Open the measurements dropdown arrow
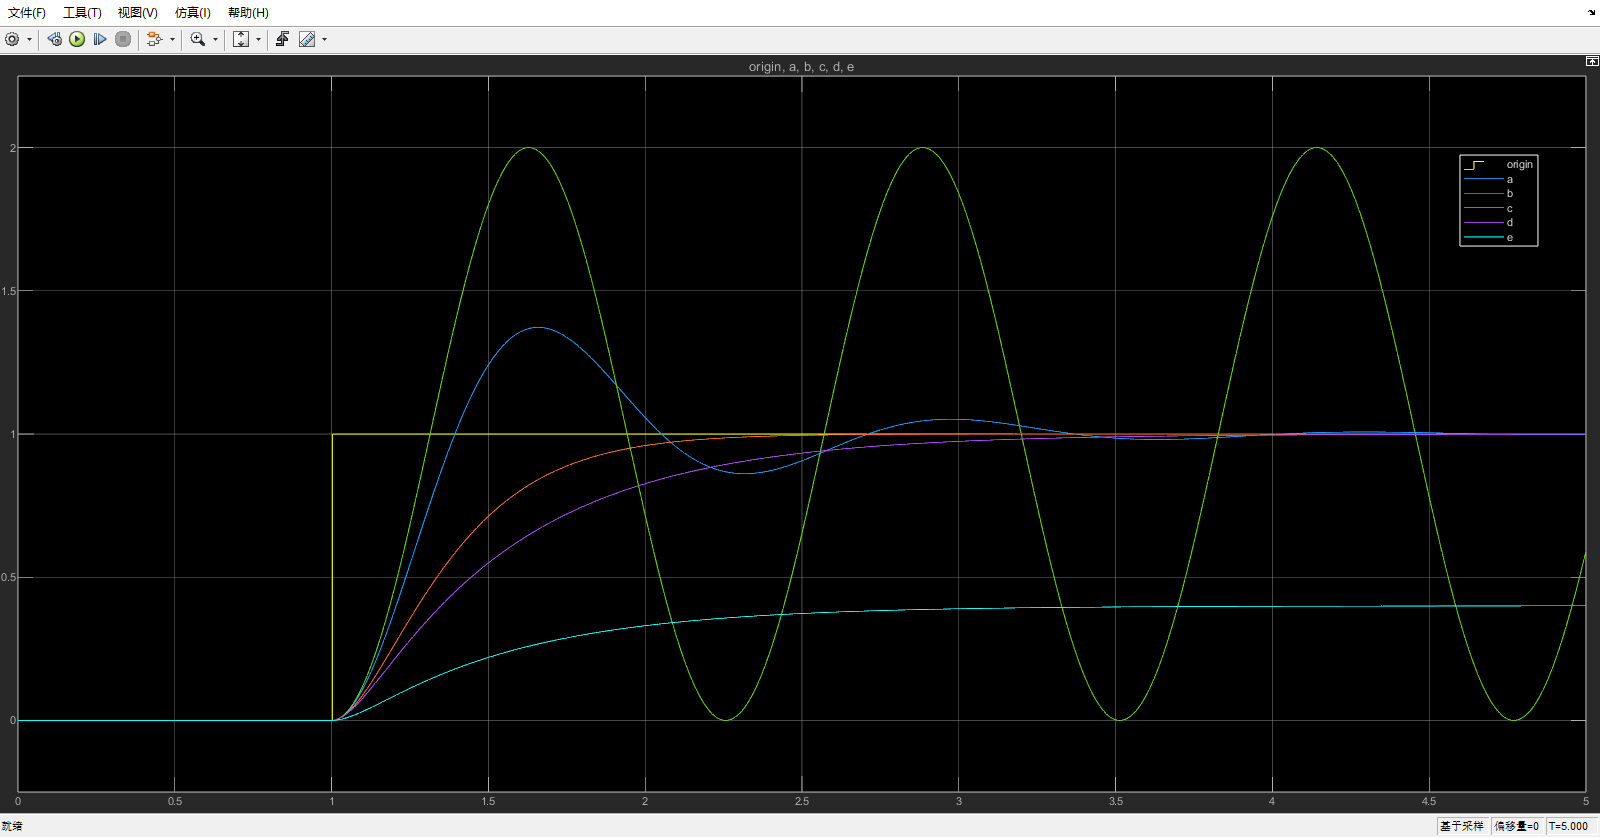Screen dimensions: 1600x837 [324, 40]
